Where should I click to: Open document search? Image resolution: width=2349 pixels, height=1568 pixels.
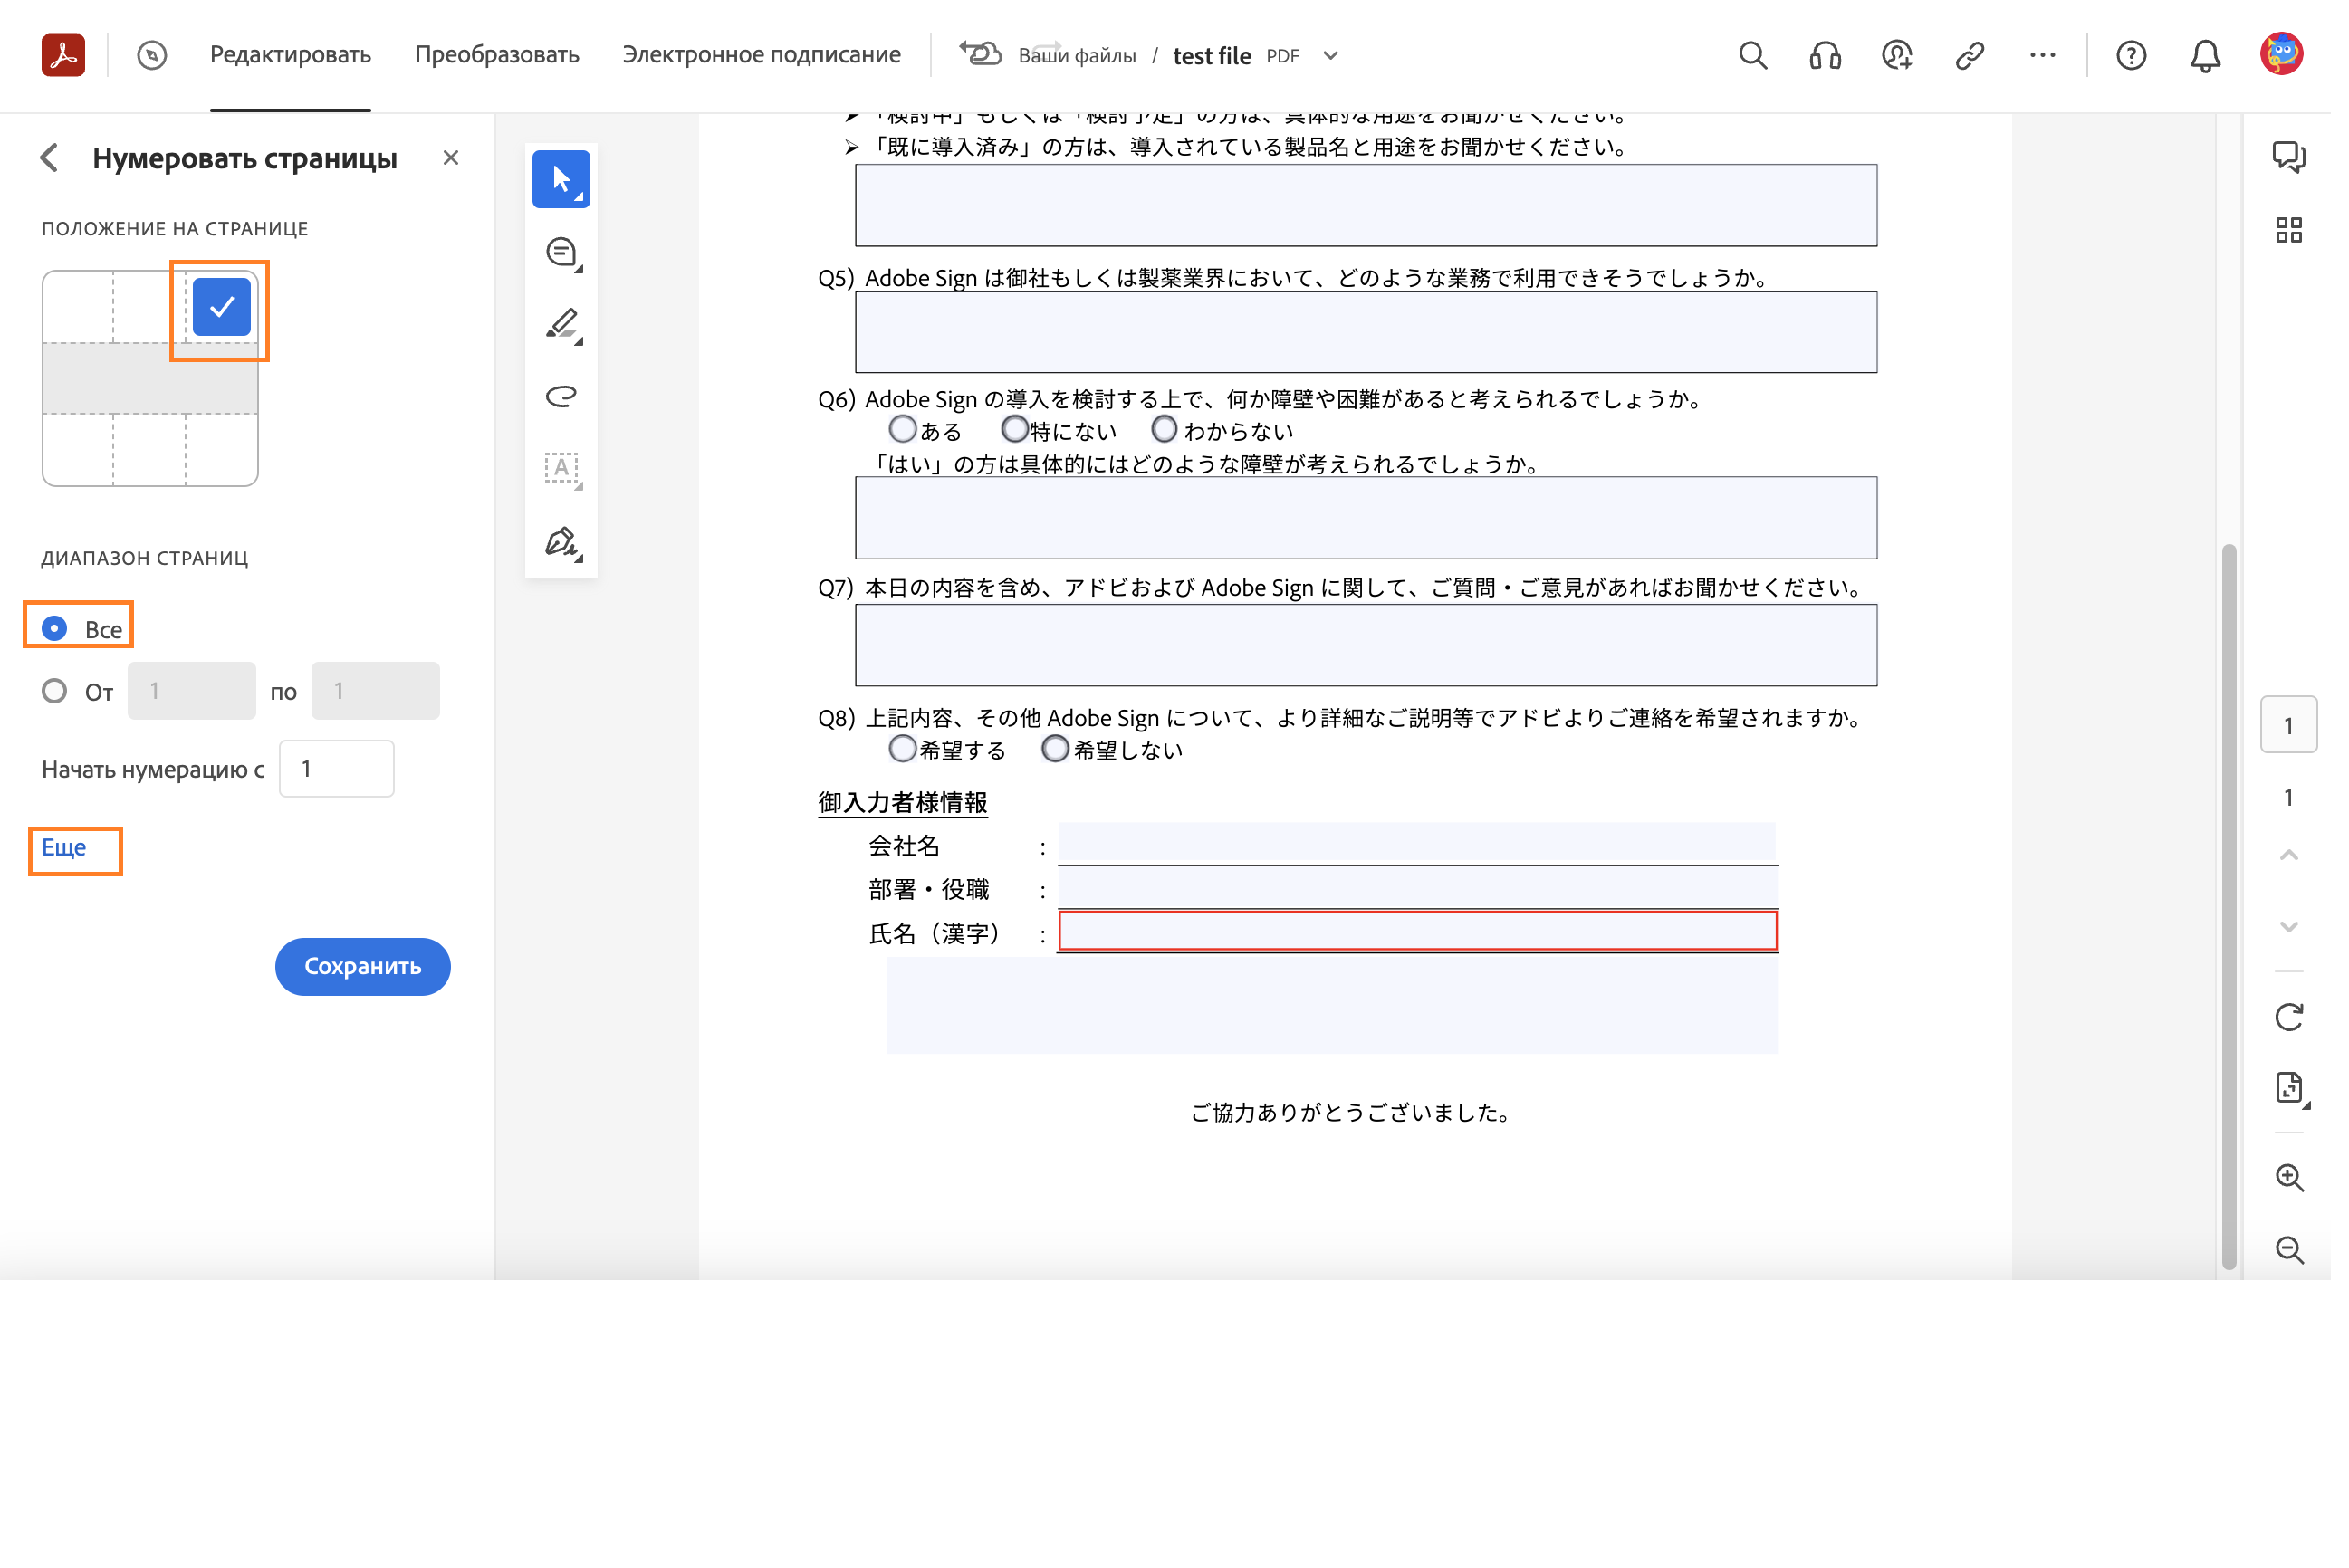1753,55
